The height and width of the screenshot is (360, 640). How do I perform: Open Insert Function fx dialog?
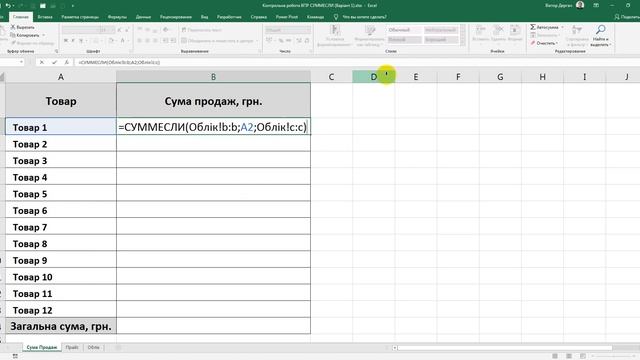[x=67, y=62]
